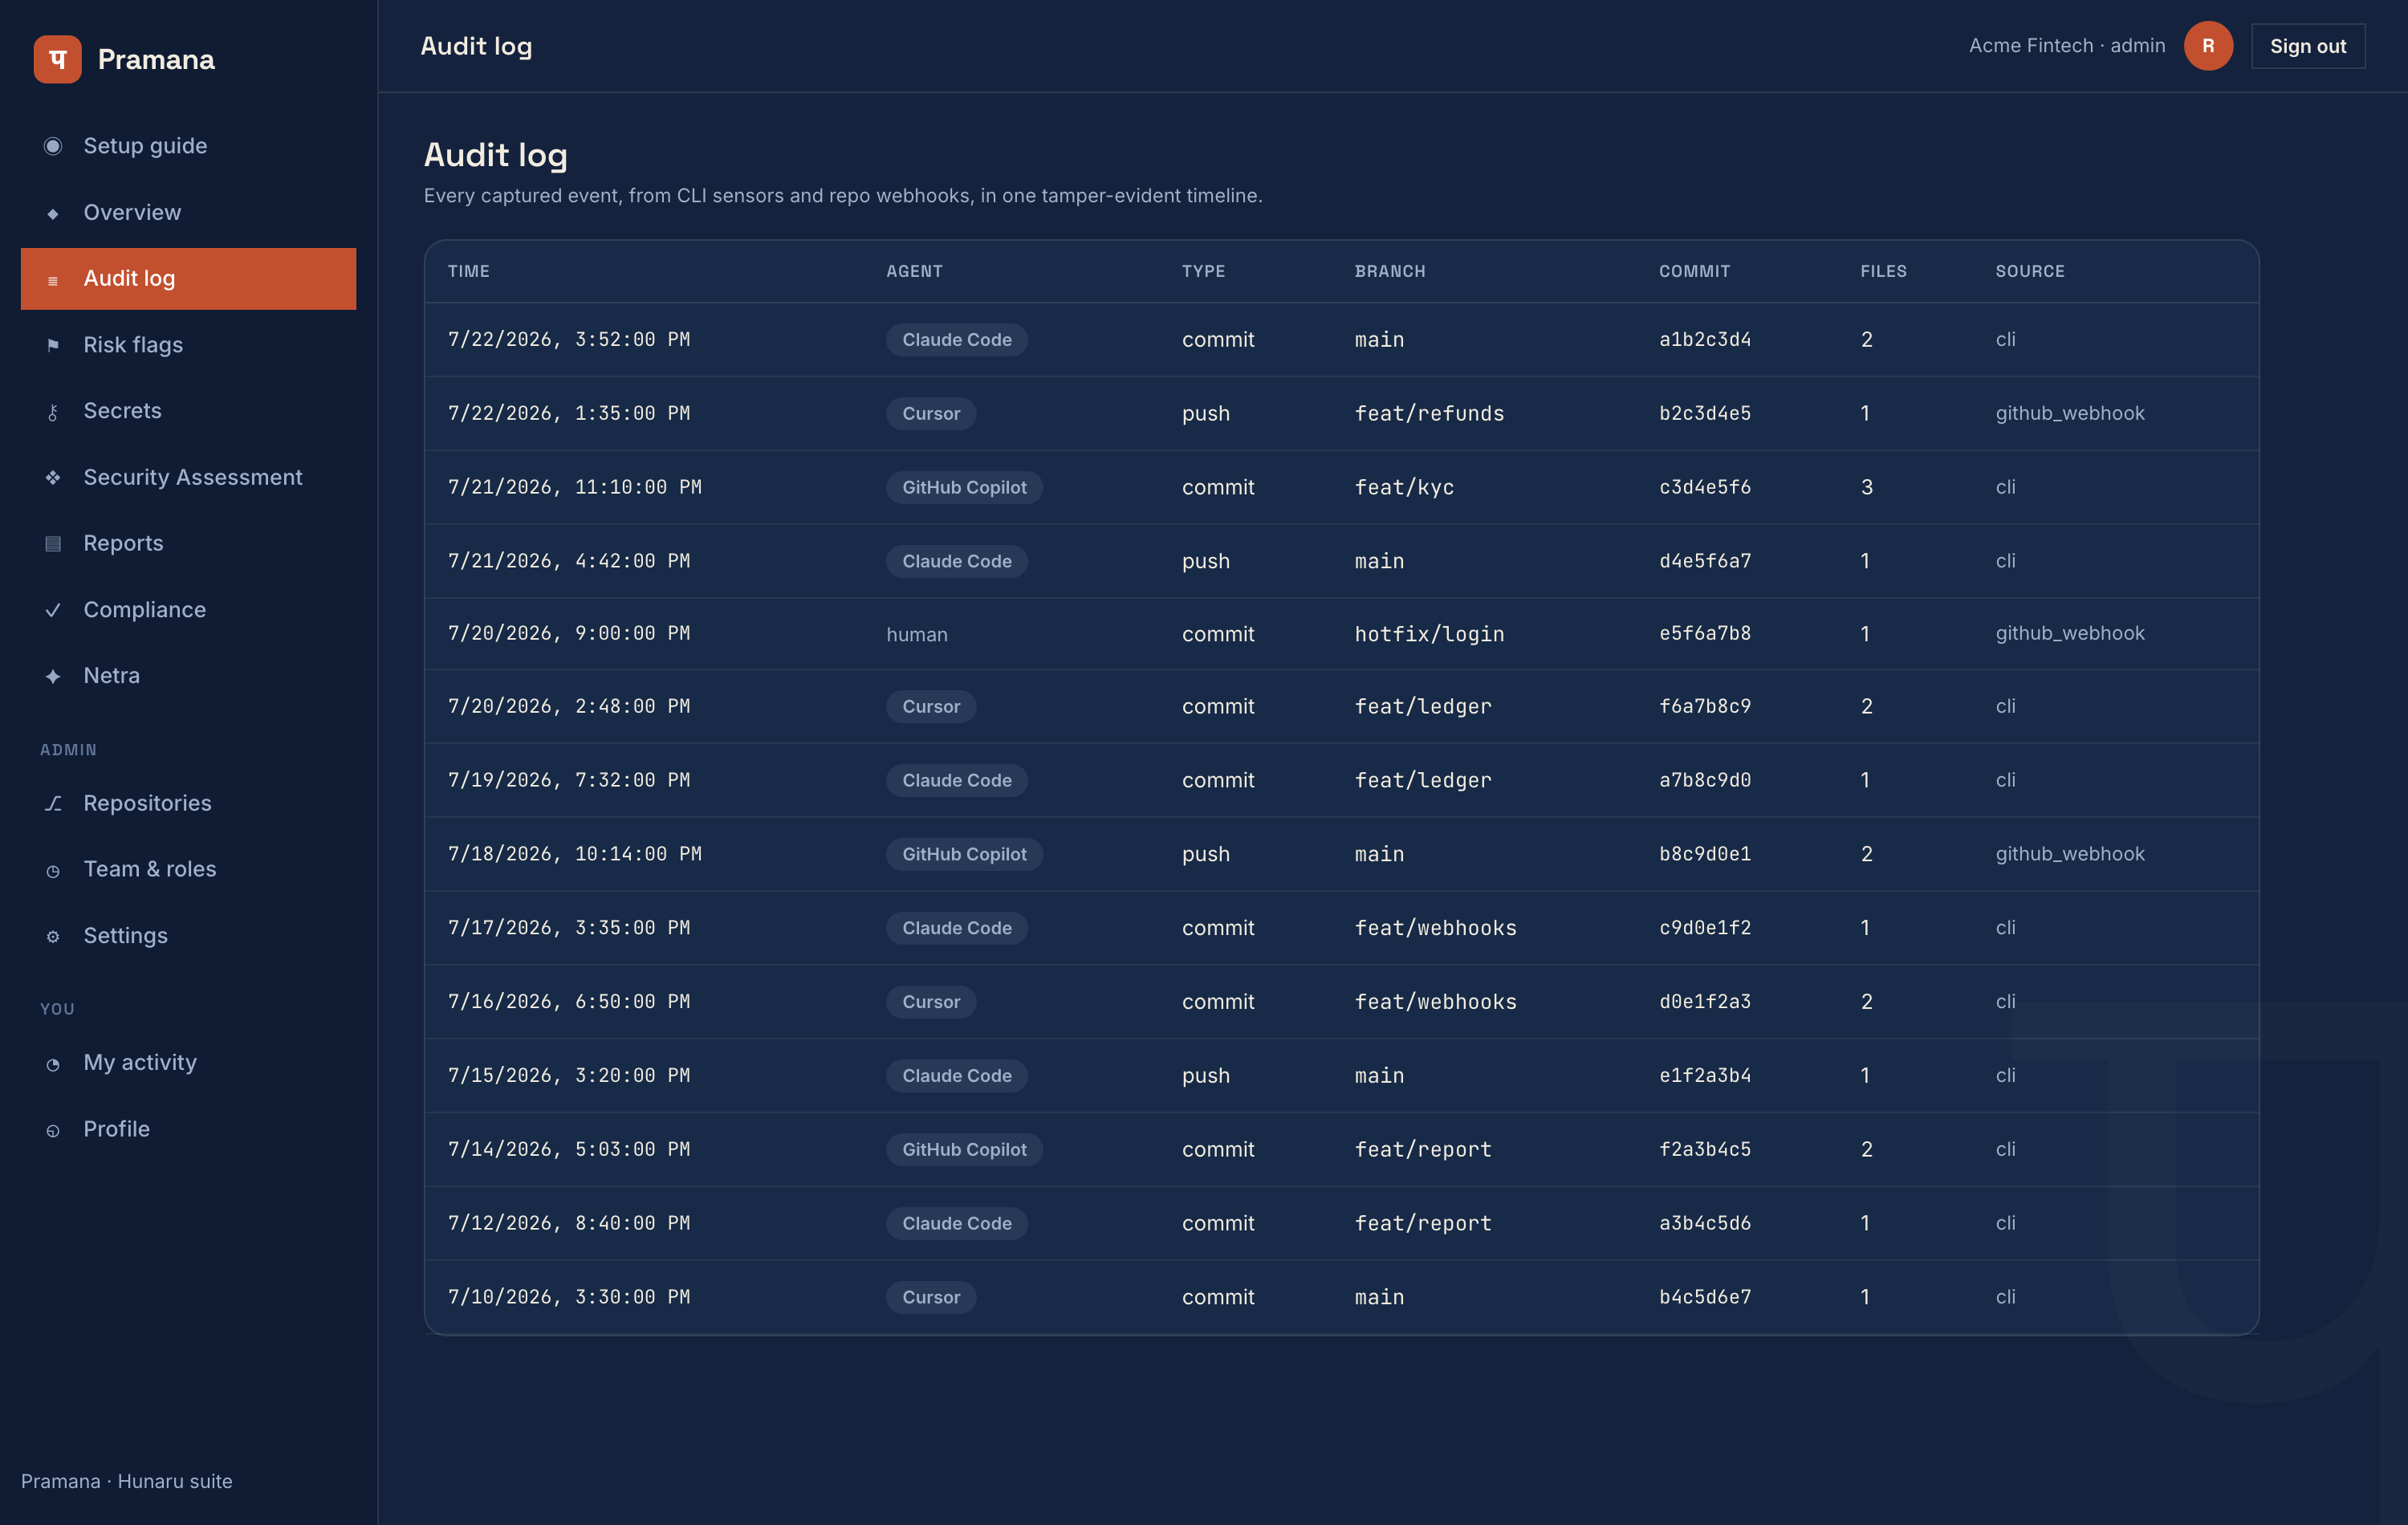This screenshot has height=1525, width=2408.
Task: Click commit hash f2a3b4c5
Action: pos(1705,1149)
